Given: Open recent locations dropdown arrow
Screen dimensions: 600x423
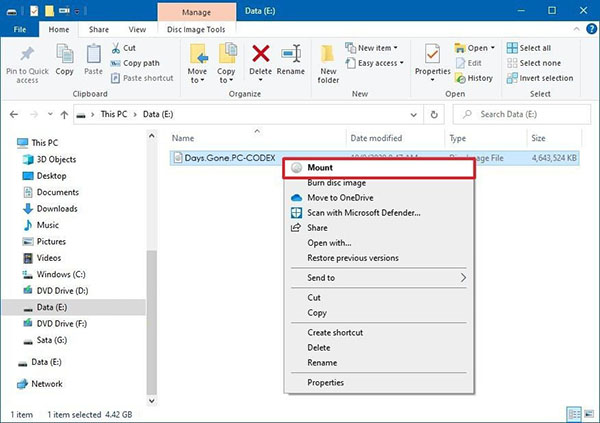Looking at the screenshot, I should point(50,114).
